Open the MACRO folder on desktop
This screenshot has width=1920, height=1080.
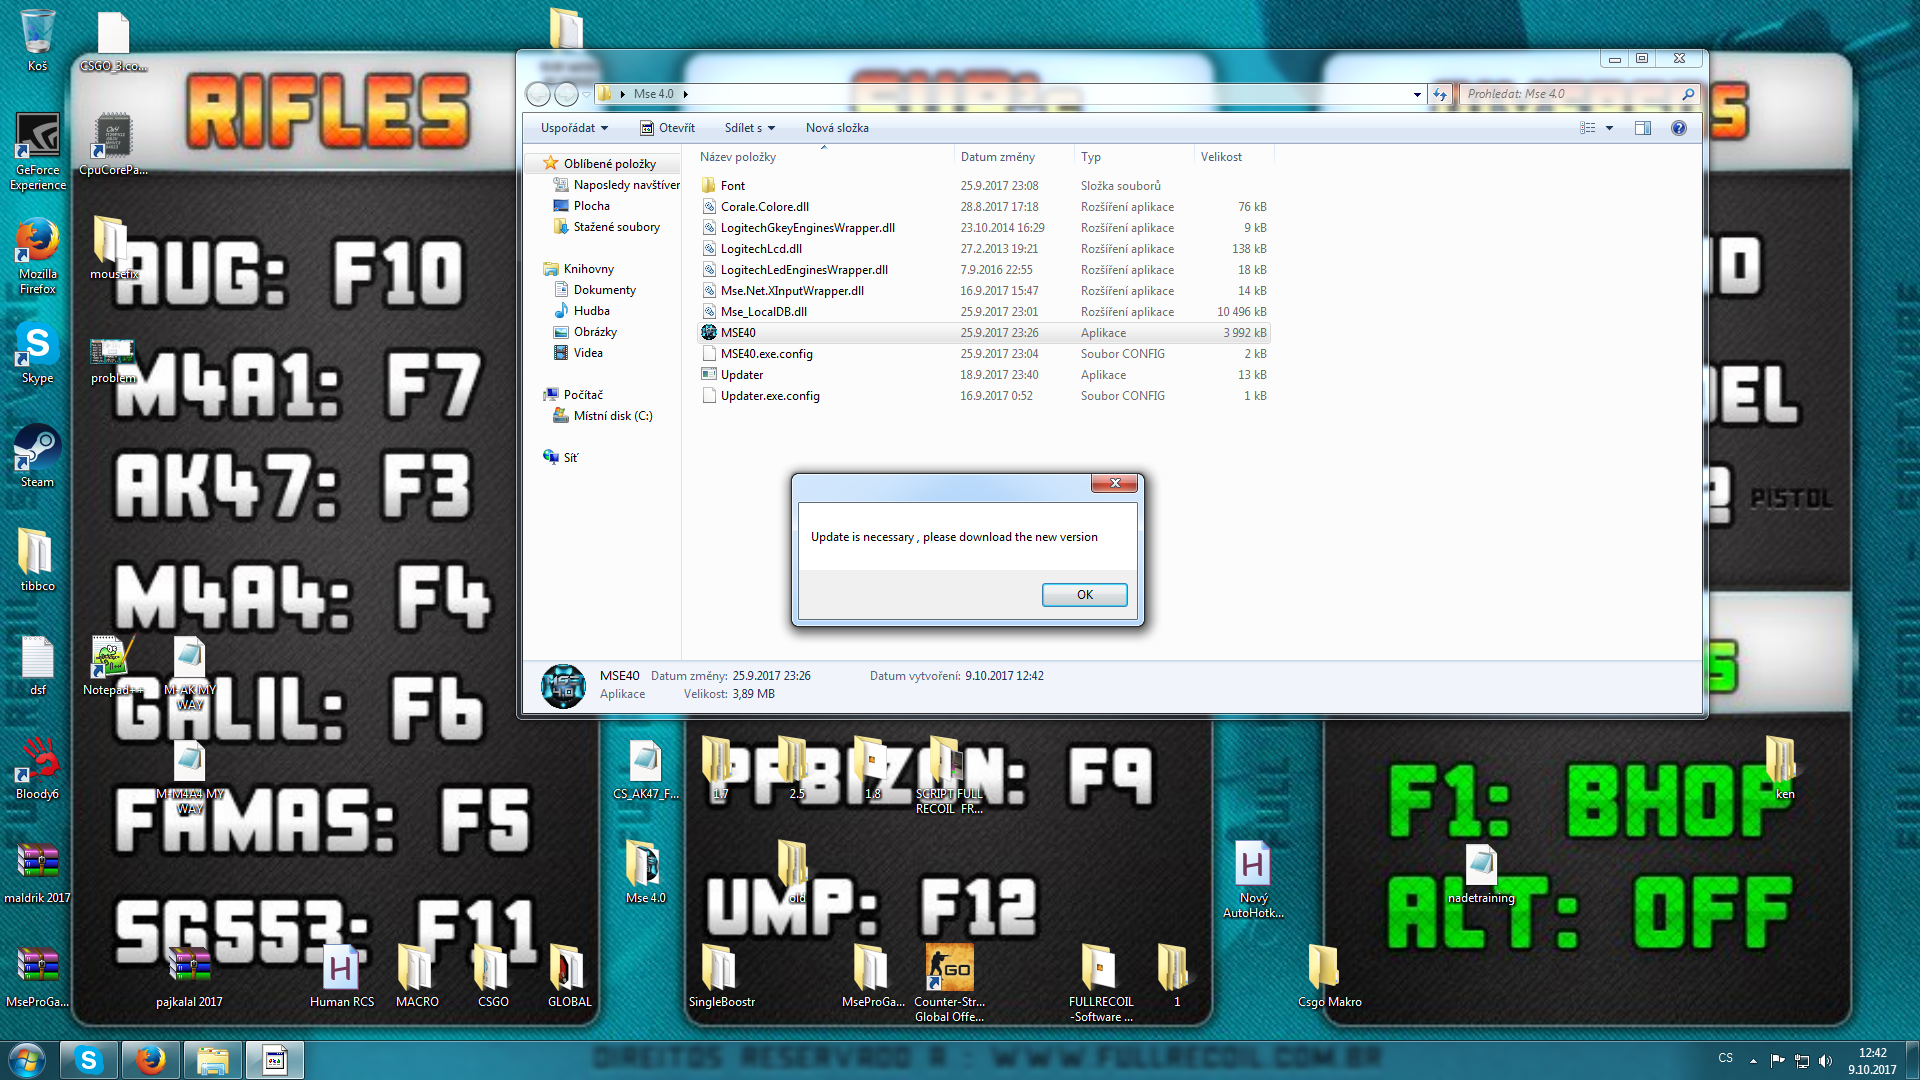click(417, 976)
